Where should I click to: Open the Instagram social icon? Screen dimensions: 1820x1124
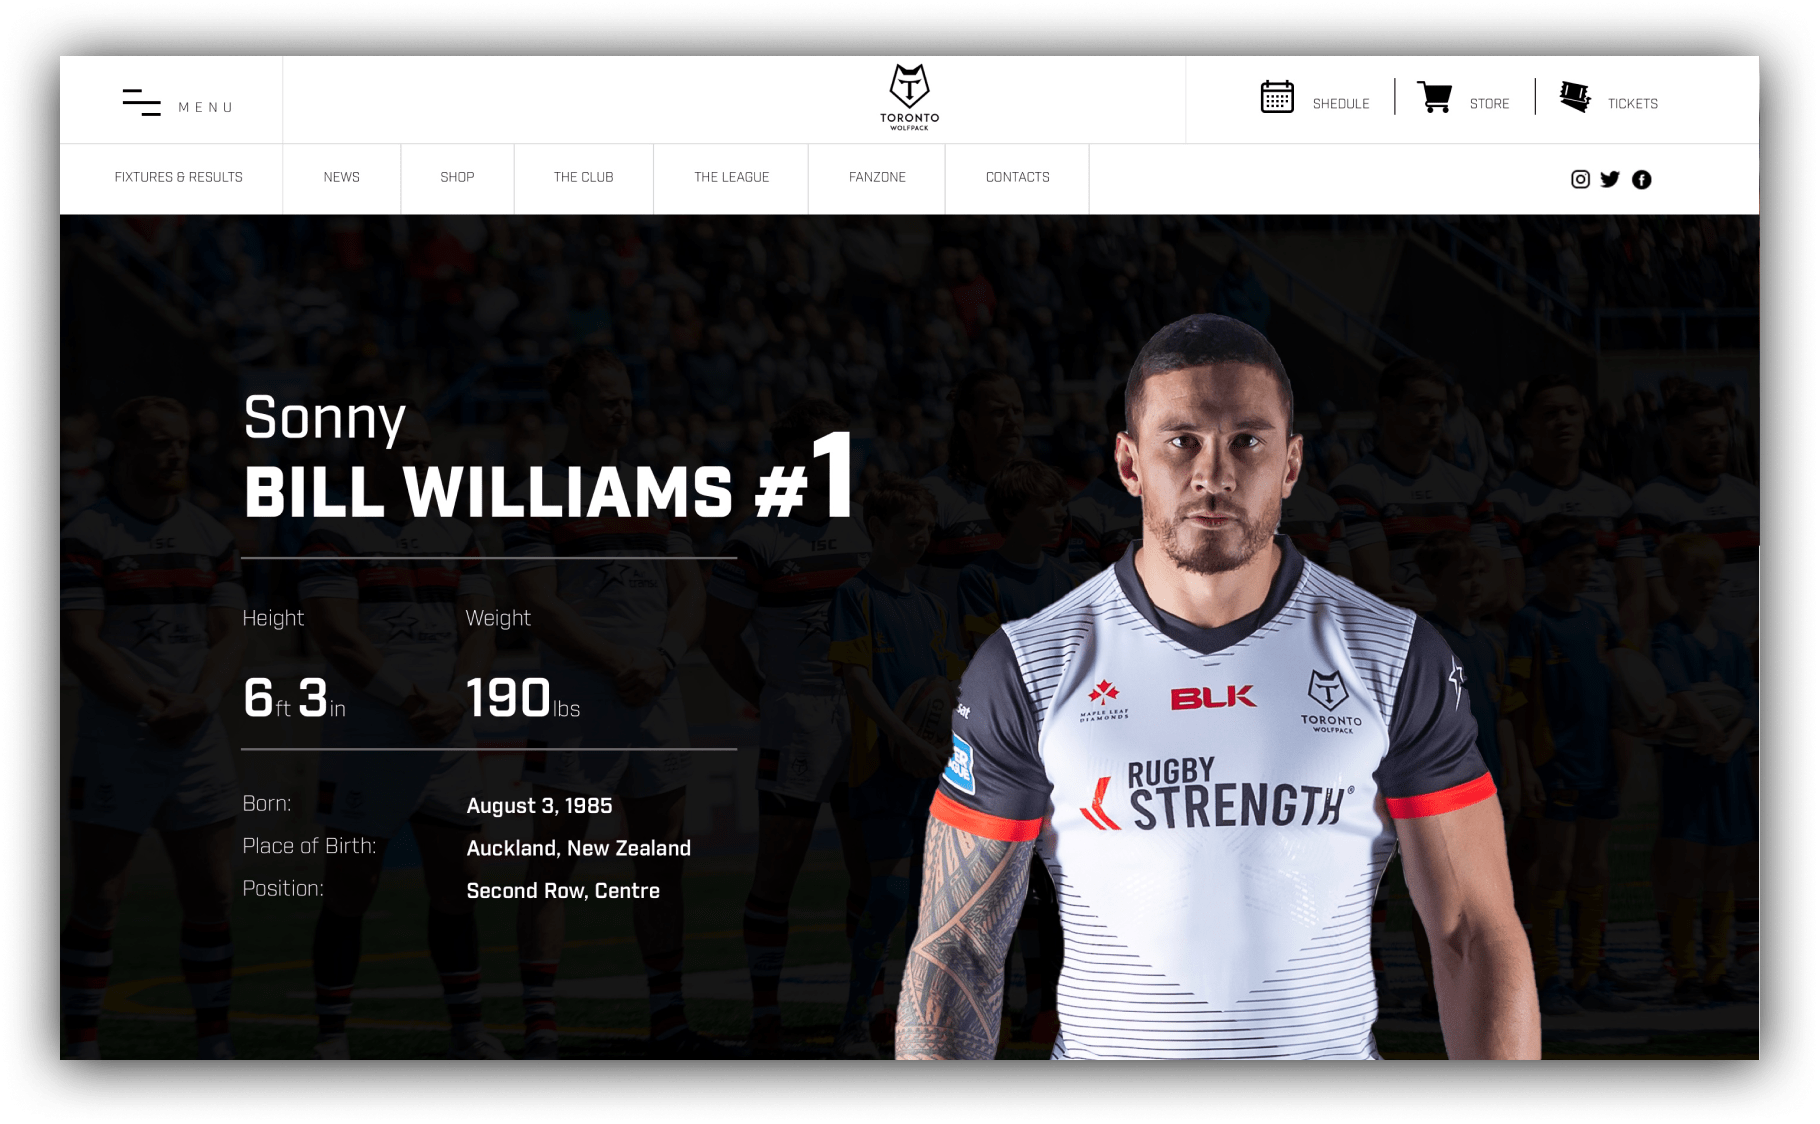pyautogui.click(x=1580, y=179)
